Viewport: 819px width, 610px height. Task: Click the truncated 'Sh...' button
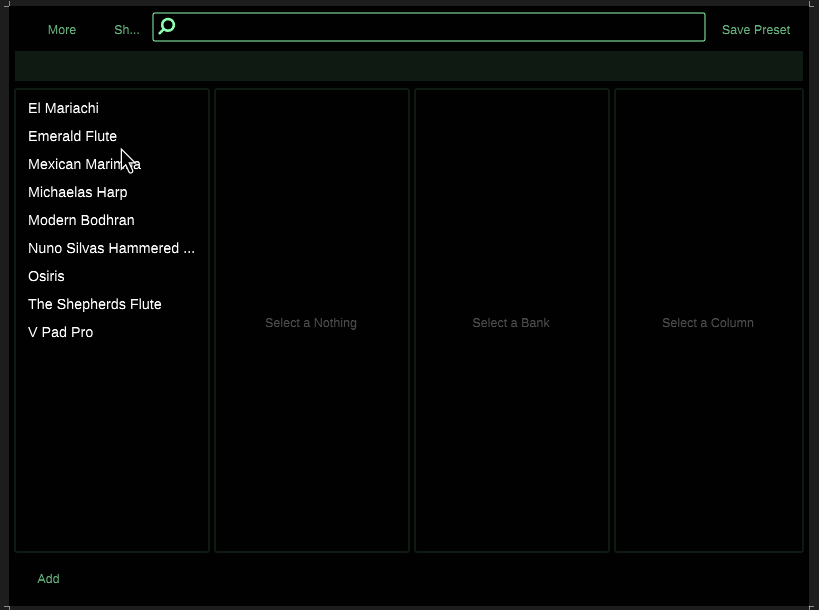(x=127, y=30)
